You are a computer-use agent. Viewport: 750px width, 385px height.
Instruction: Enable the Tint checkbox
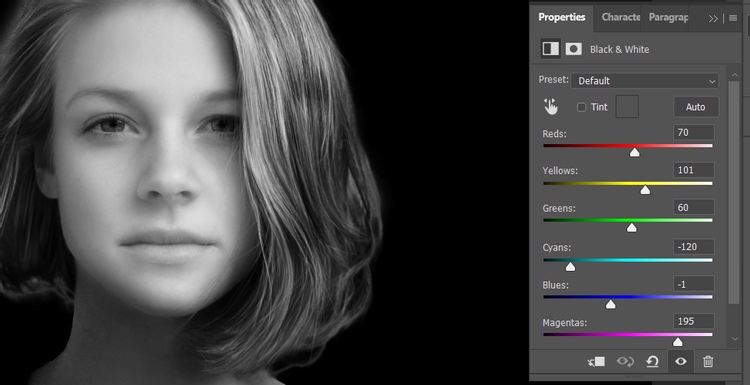[581, 107]
